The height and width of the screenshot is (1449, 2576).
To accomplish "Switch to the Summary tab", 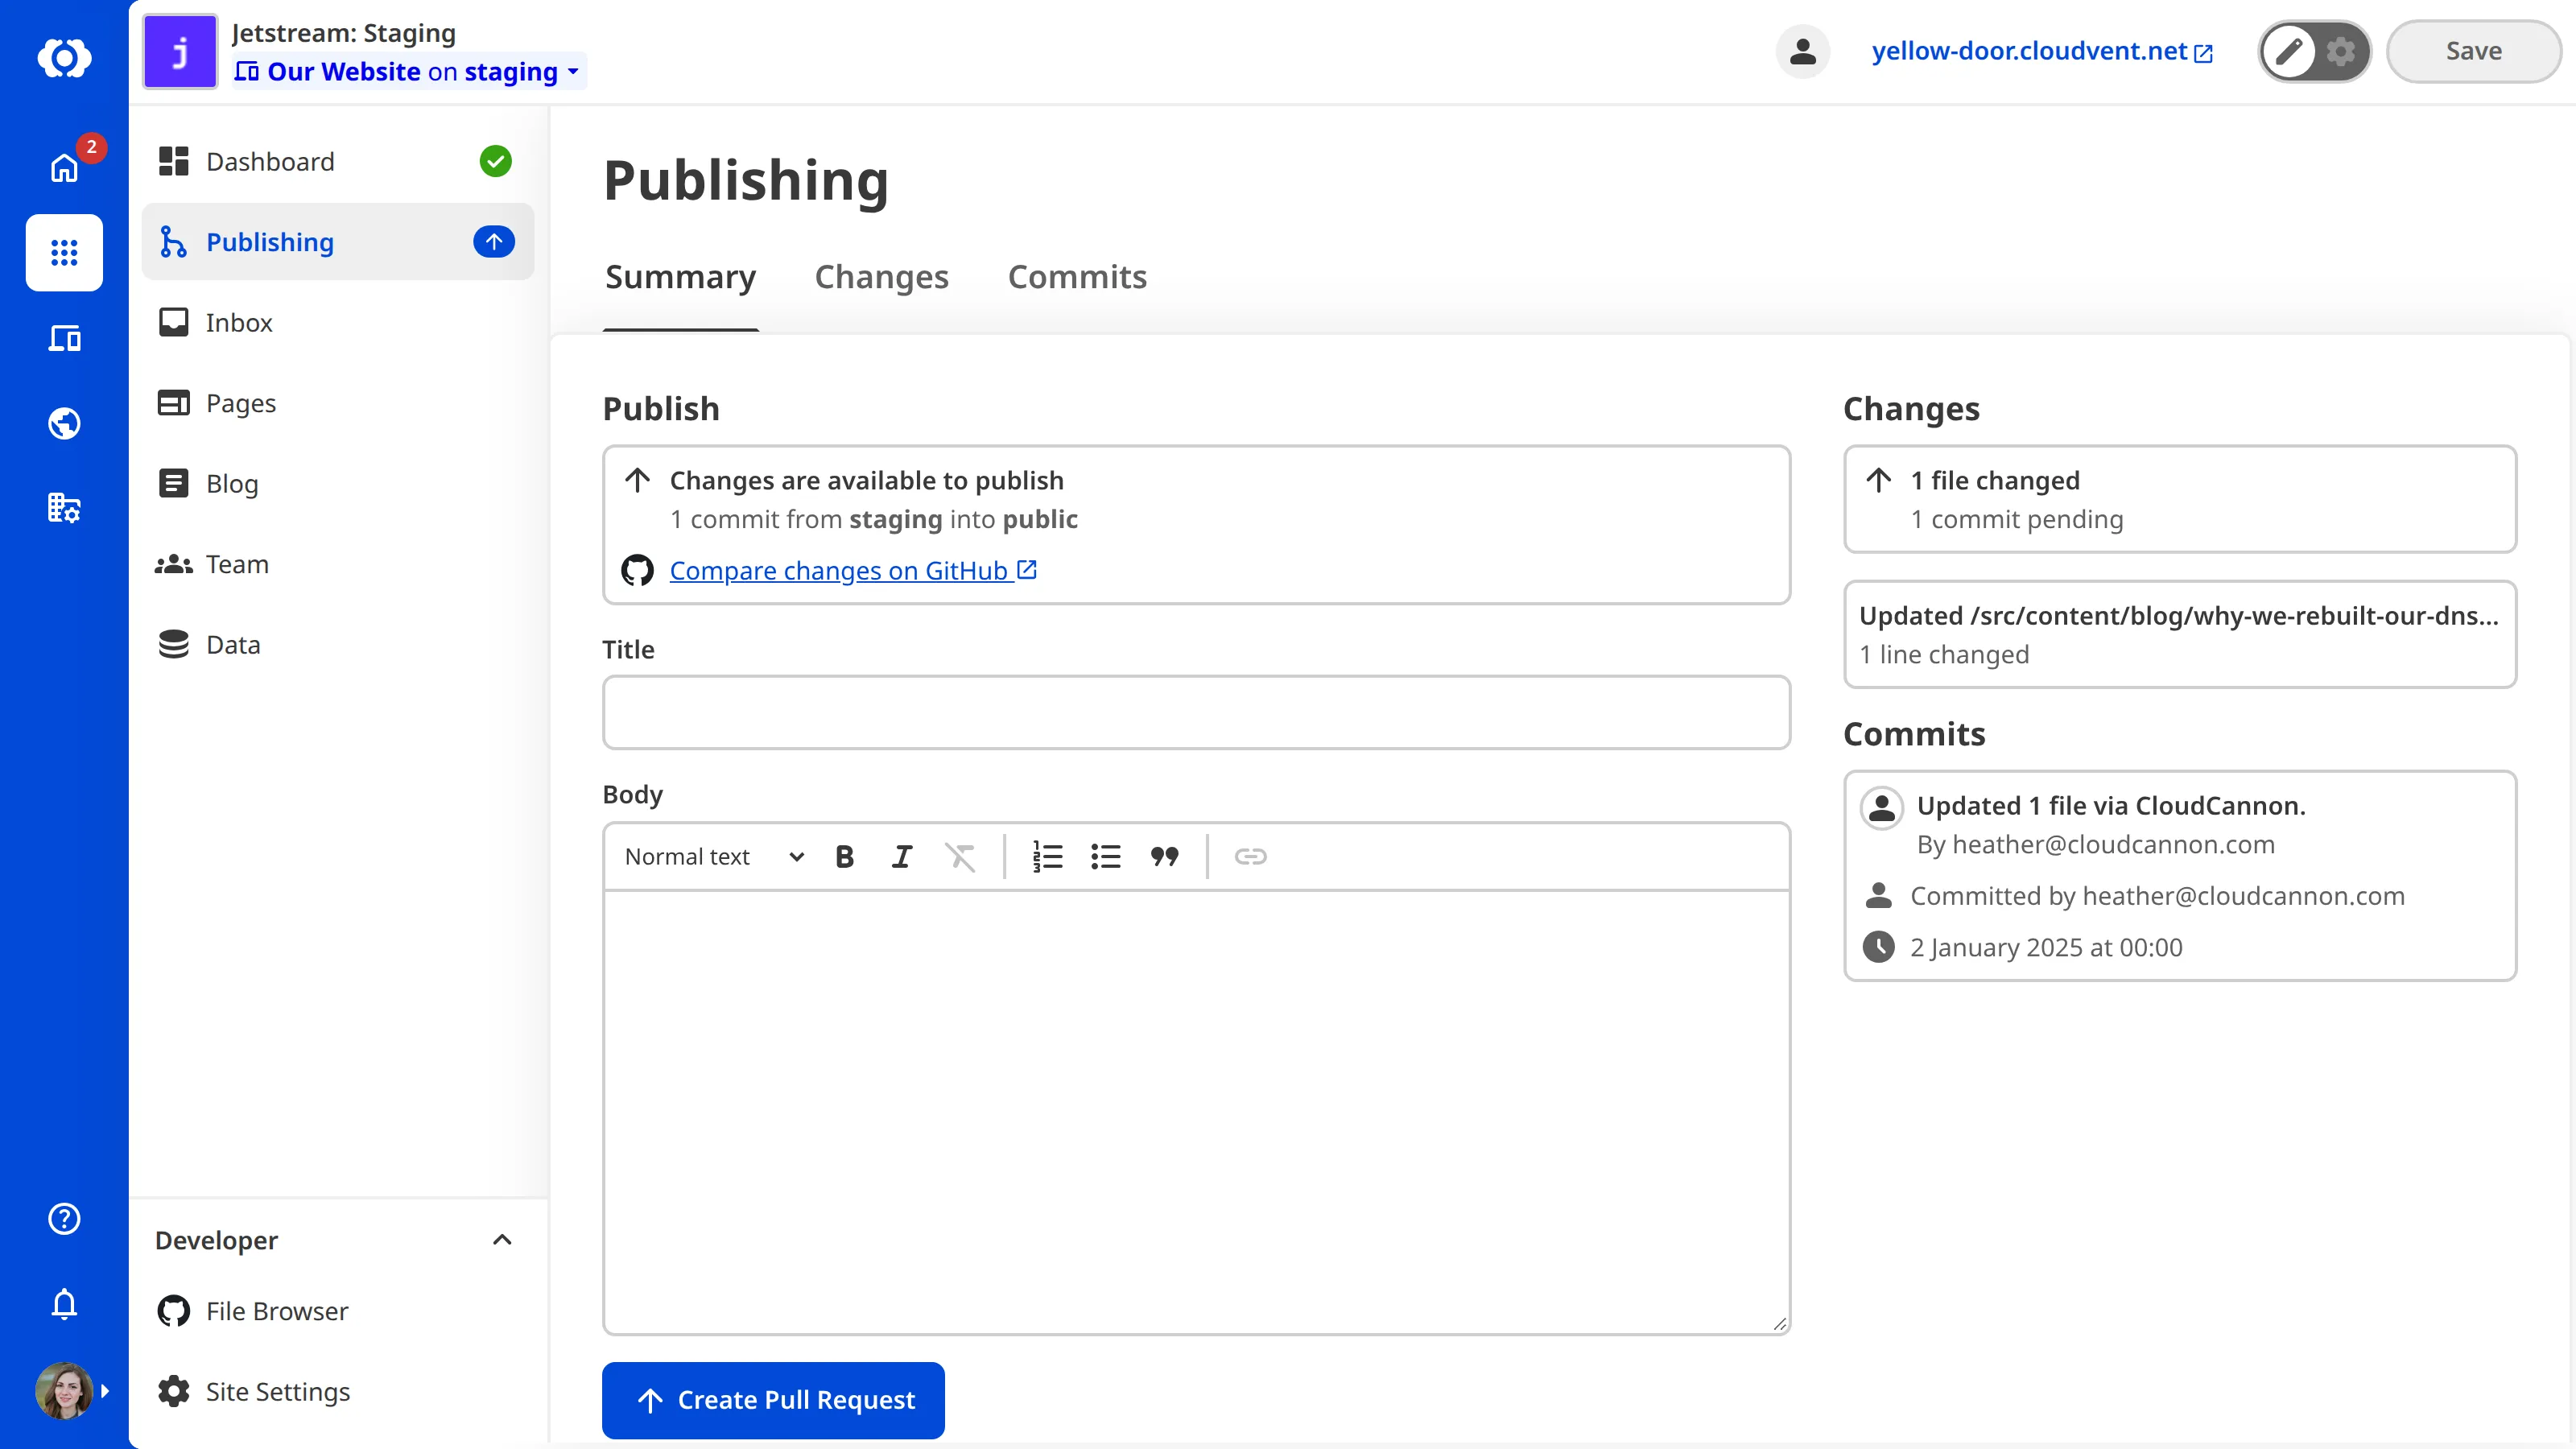I will point(681,277).
